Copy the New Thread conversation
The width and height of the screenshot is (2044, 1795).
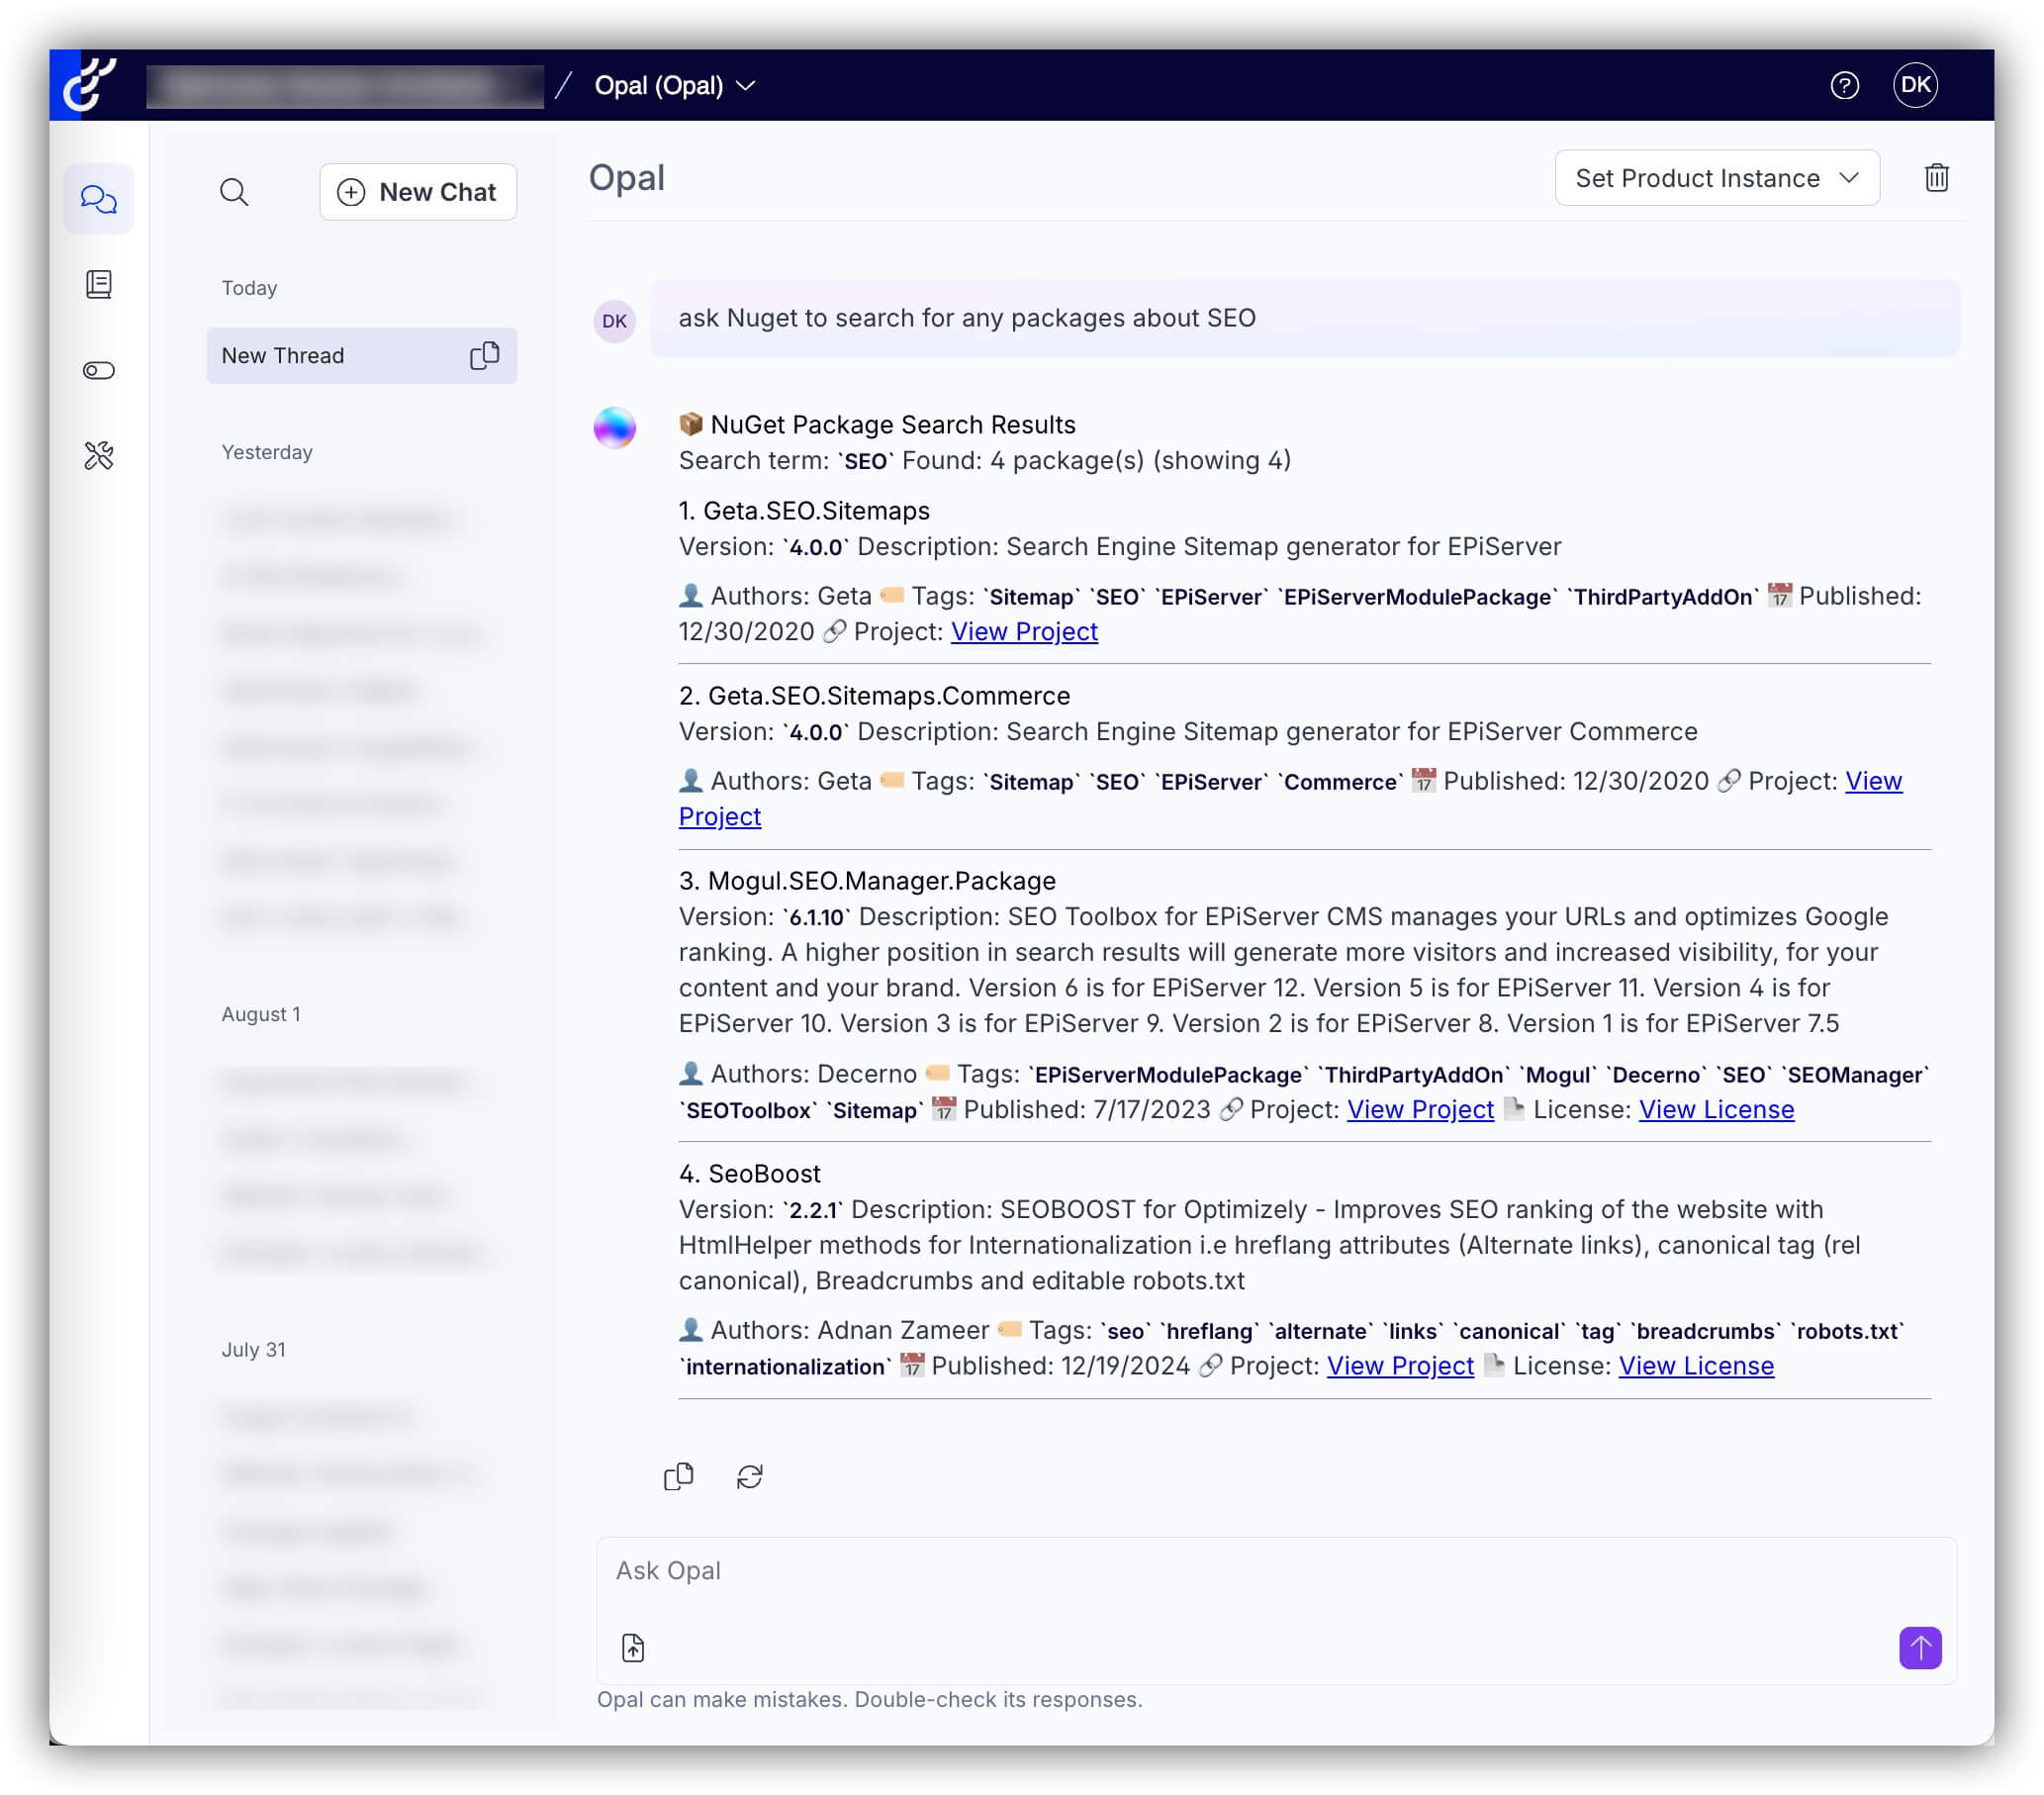tap(485, 355)
